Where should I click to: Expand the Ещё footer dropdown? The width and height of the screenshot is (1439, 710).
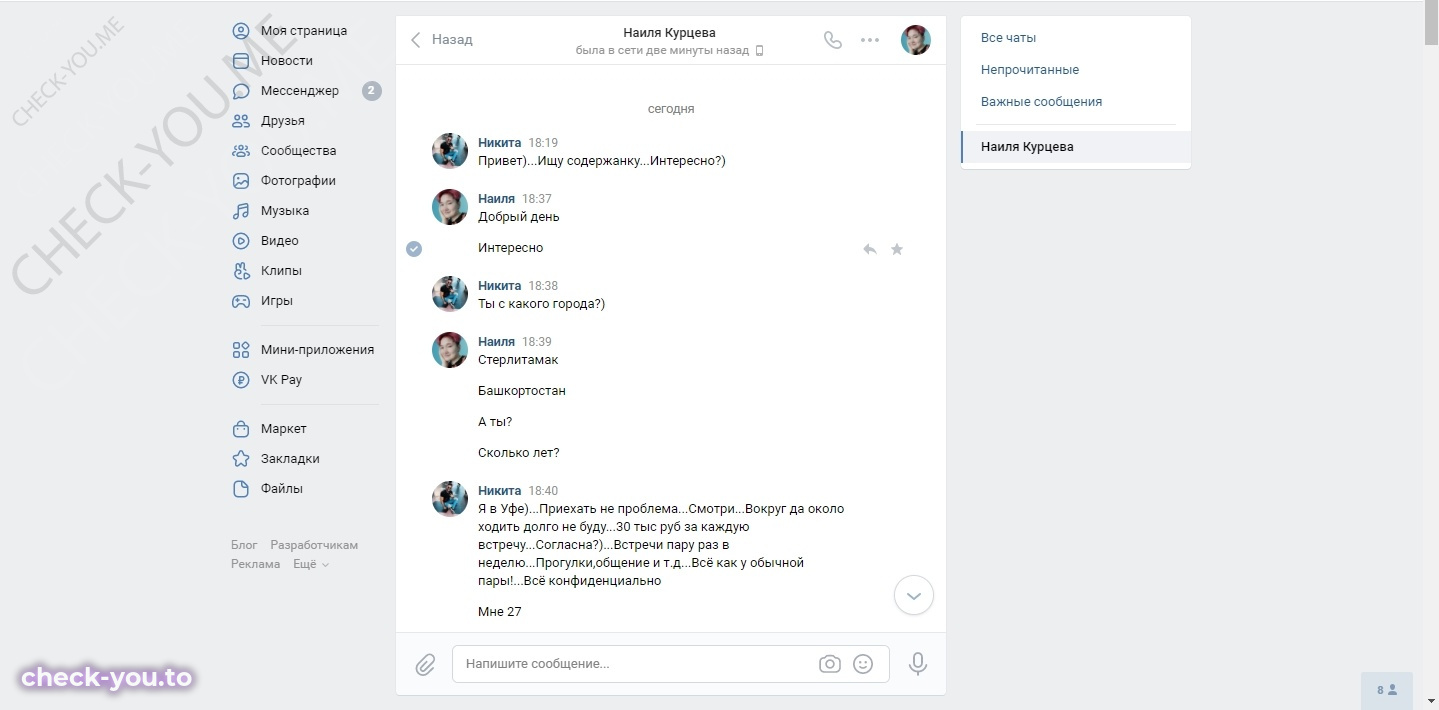pyautogui.click(x=311, y=564)
